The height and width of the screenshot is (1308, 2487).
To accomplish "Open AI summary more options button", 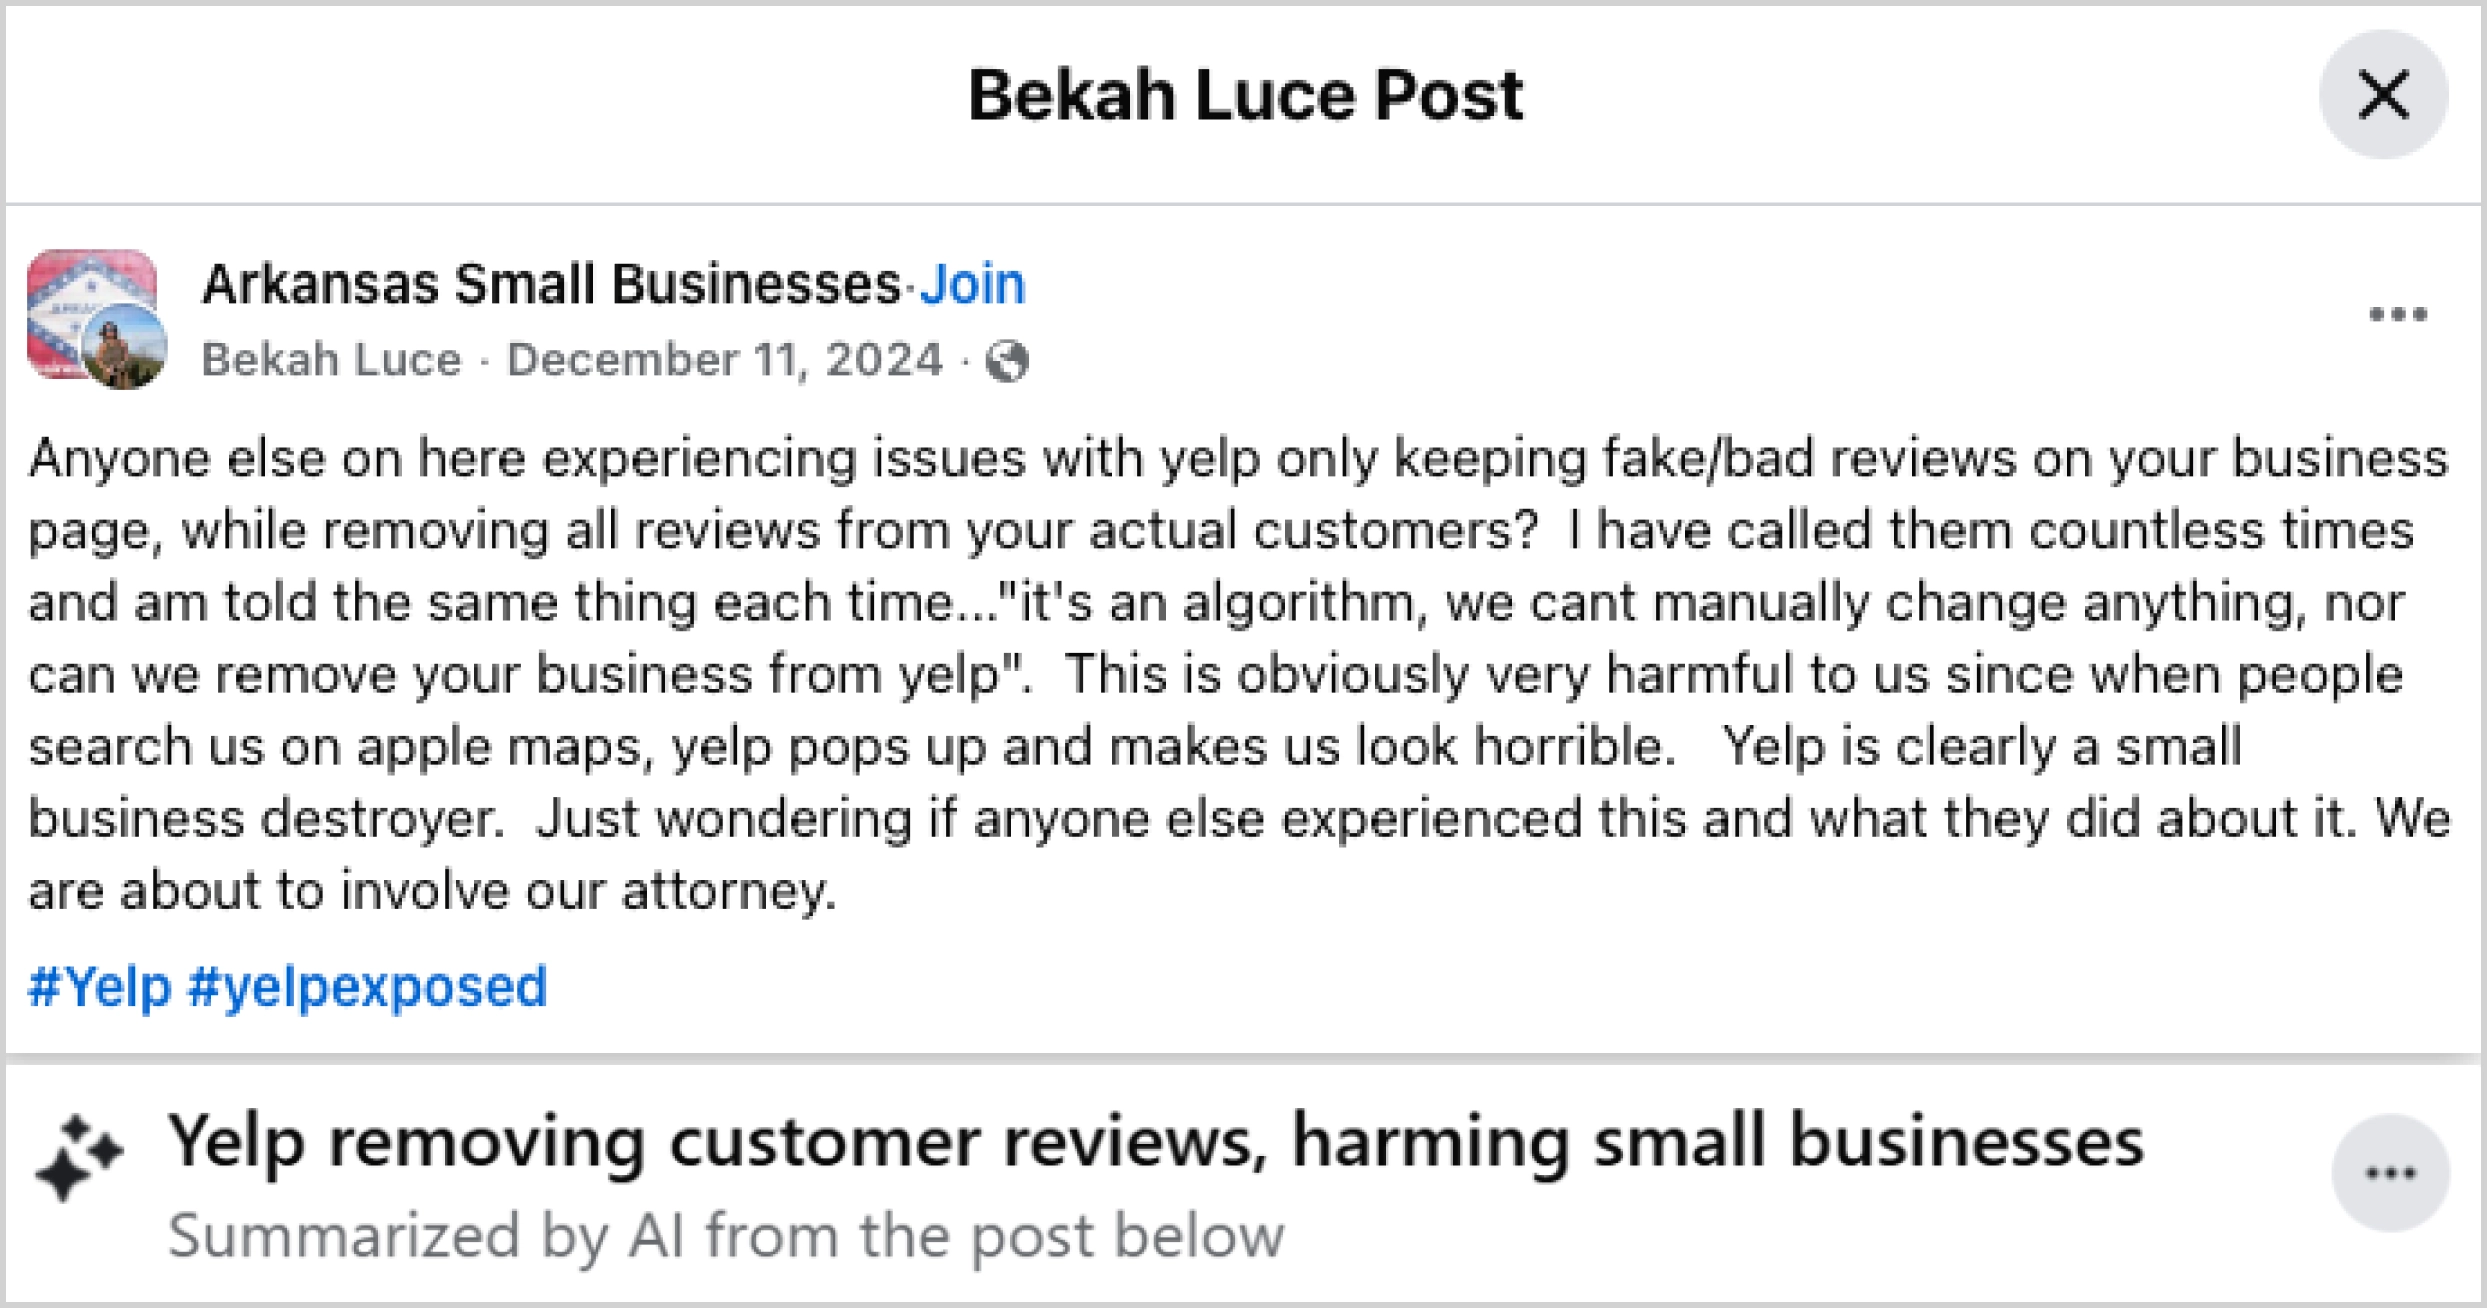I will [x=2390, y=1173].
